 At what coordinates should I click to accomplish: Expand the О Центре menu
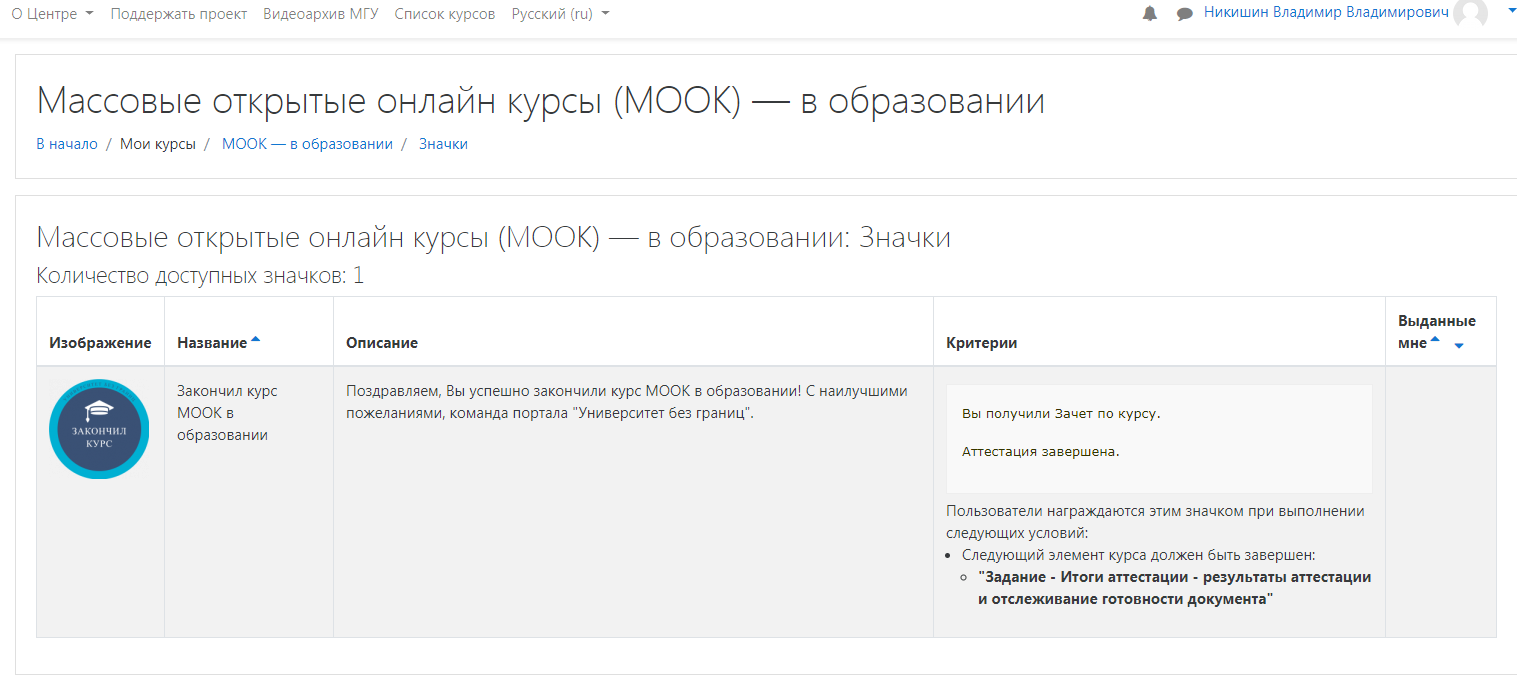click(x=45, y=14)
